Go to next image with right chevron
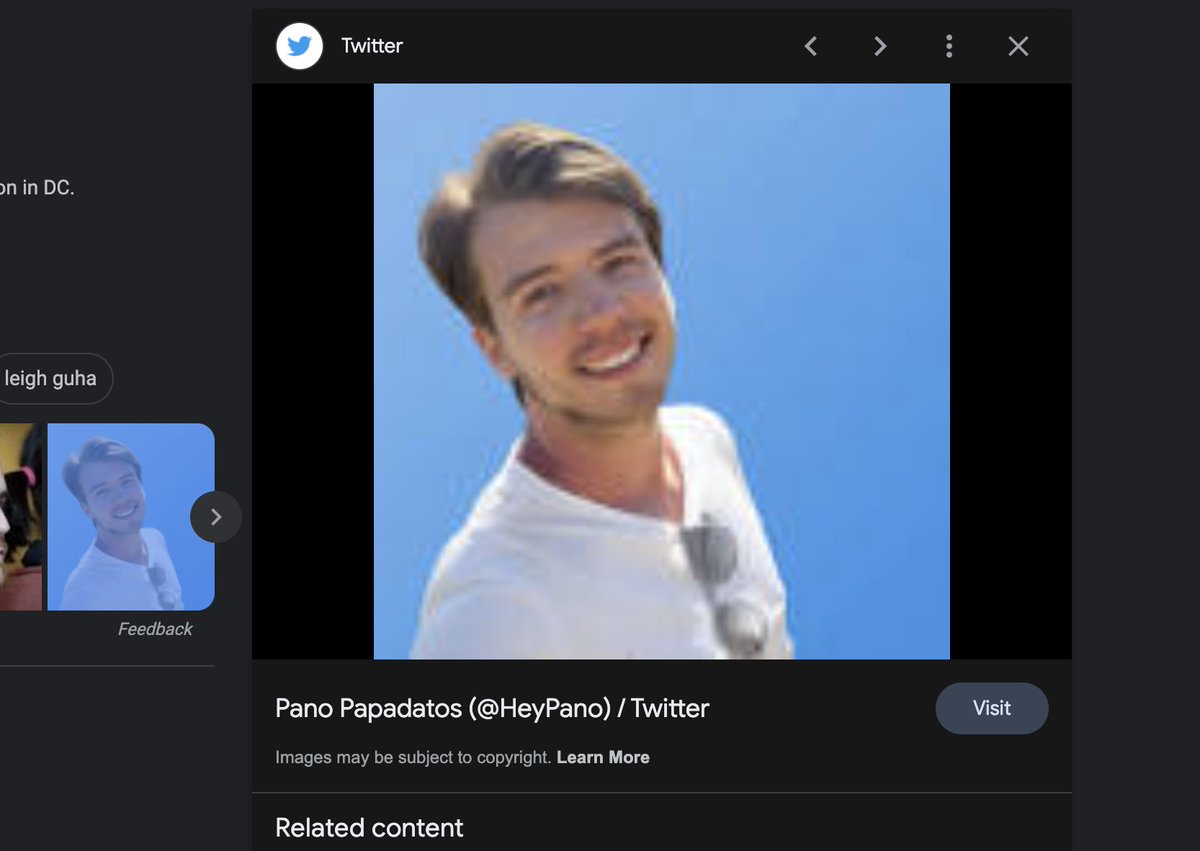1200x851 pixels. coord(880,46)
